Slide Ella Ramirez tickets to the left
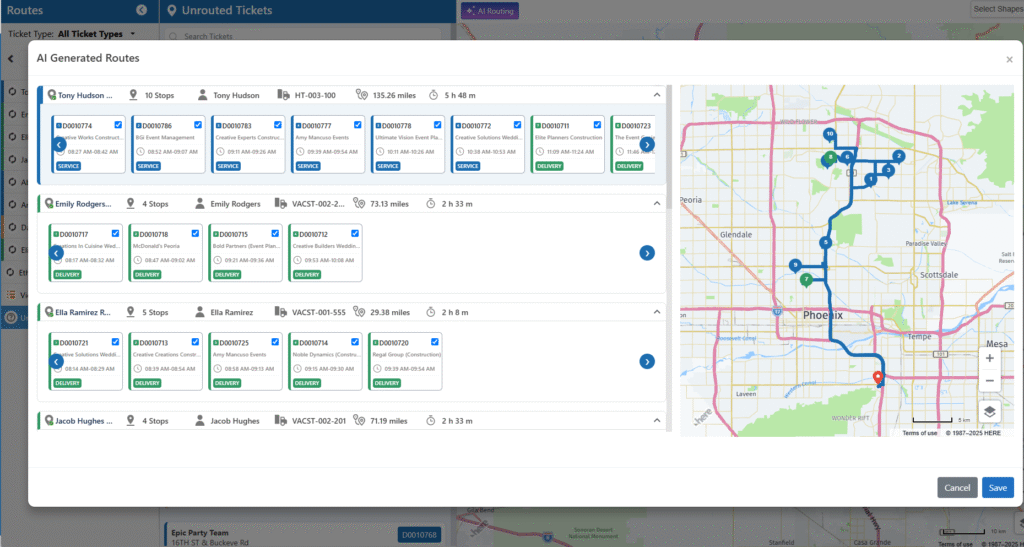Viewport: 1024px width, 547px height. (x=56, y=362)
